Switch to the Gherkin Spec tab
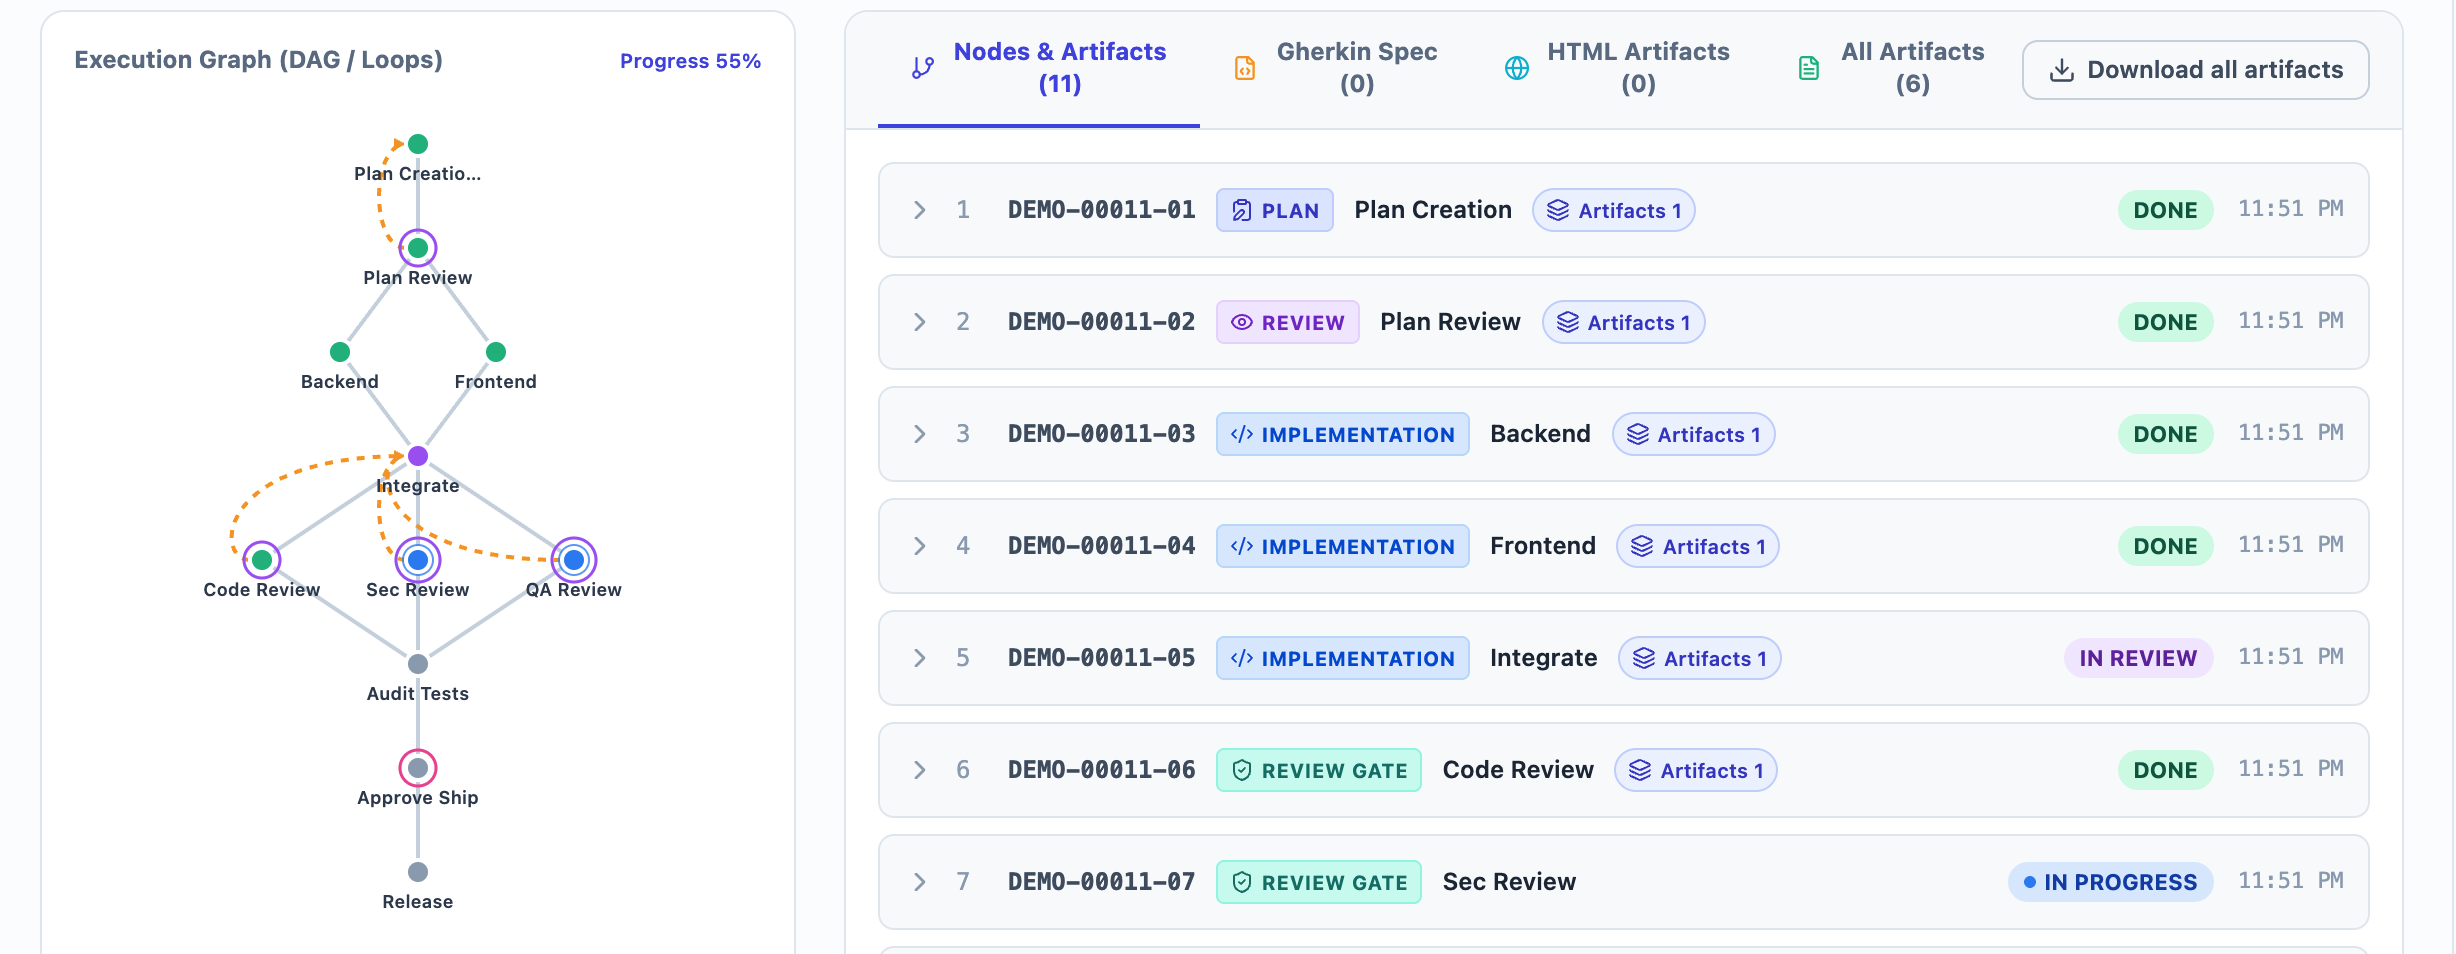Screen dimensions: 2456x954 1338,68
